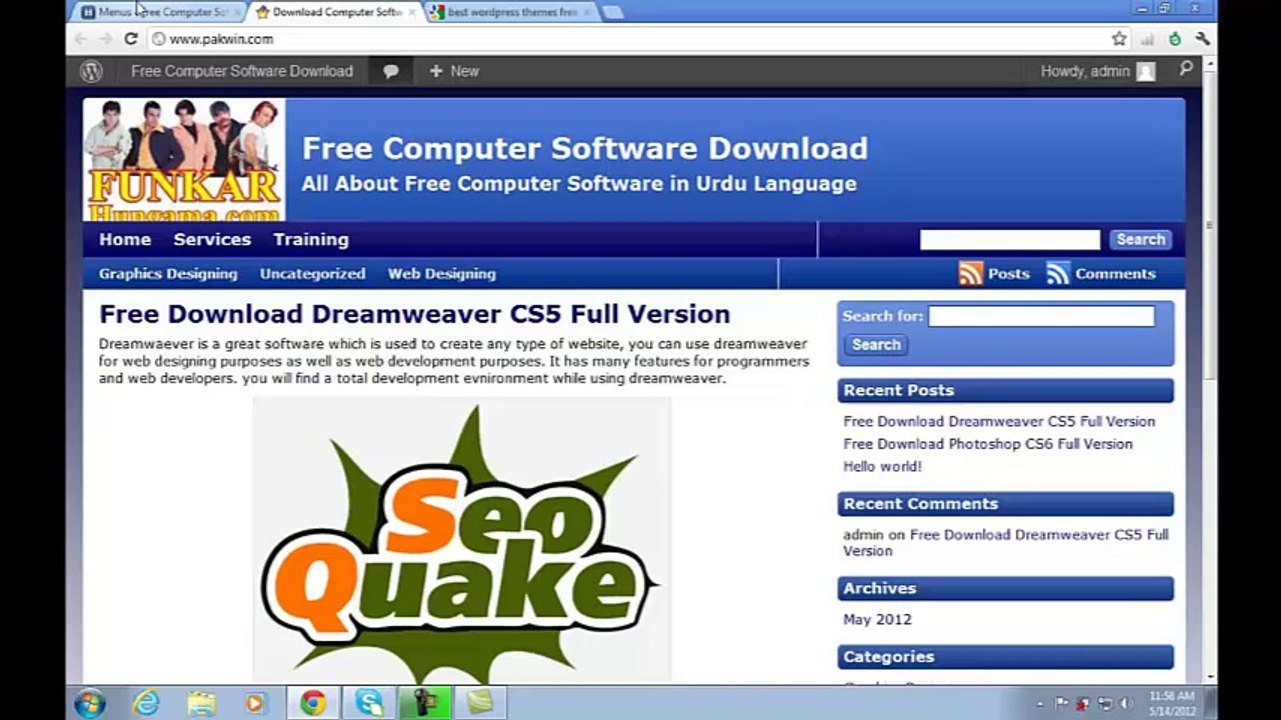1281x720 pixels.
Task: Close the Menus browser tab
Action: pos(236,12)
